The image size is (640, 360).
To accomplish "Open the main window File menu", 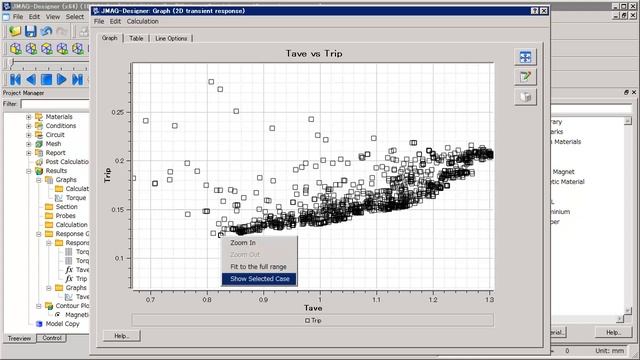I will click(18, 17).
